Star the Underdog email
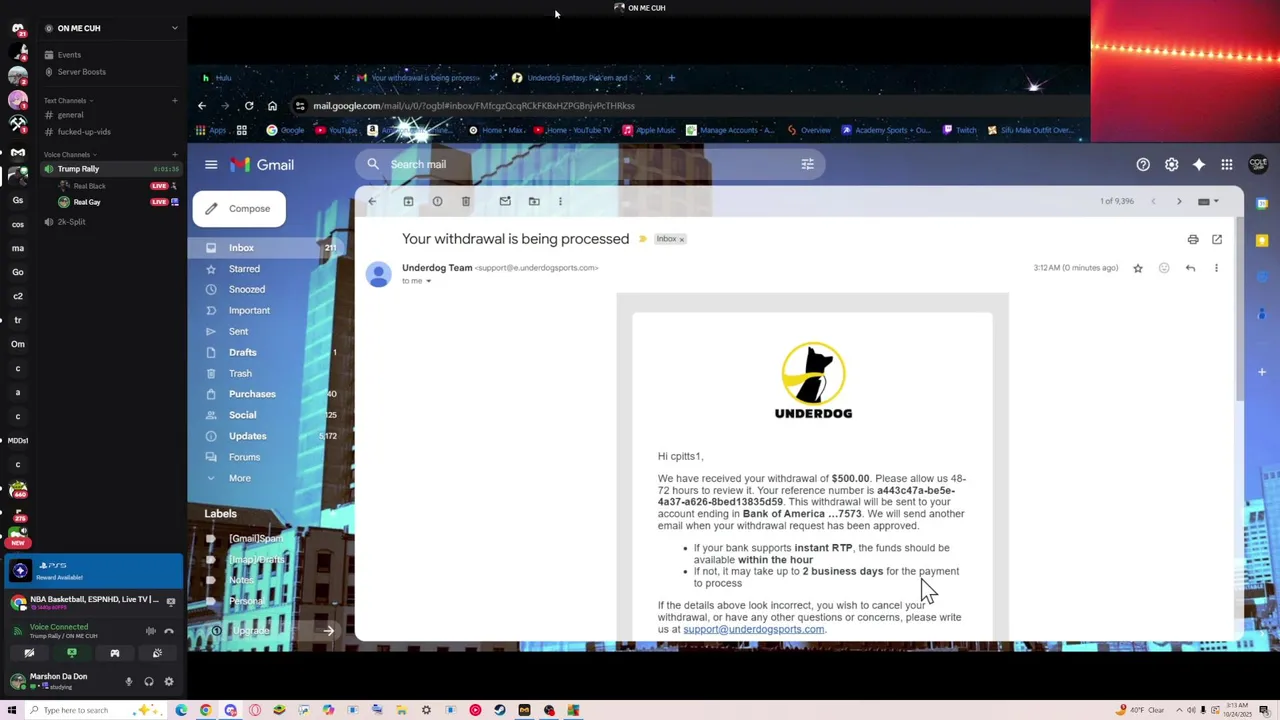Viewport: 1280px width, 720px height. (1138, 268)
